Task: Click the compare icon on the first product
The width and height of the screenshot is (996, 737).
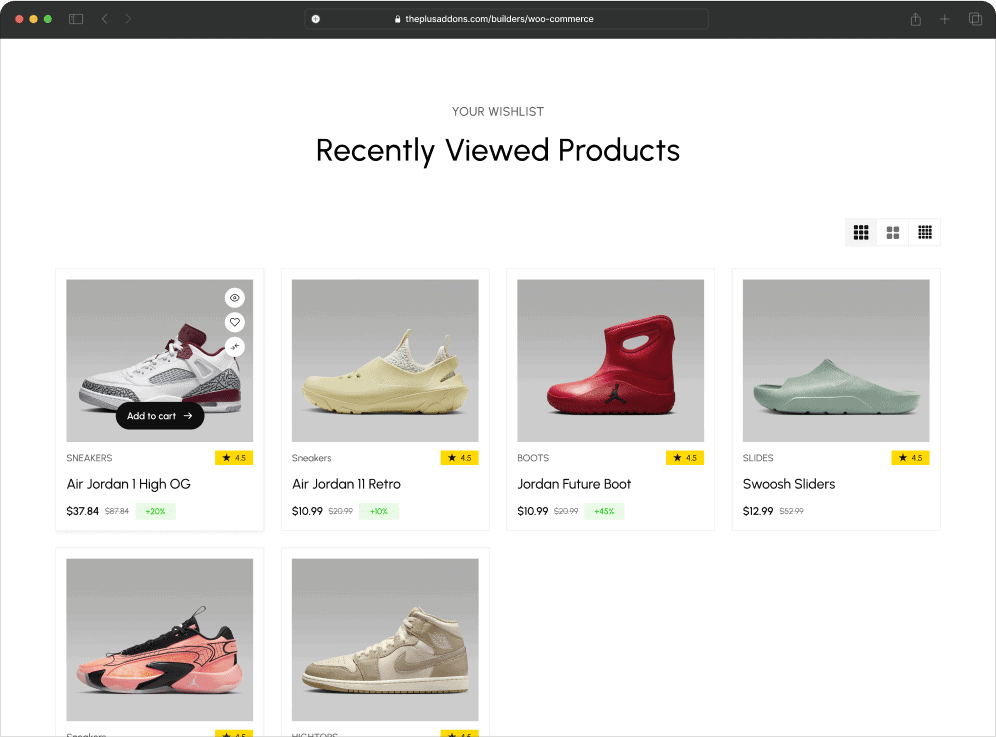Action: pyautogui.click(x=235, y=347)
